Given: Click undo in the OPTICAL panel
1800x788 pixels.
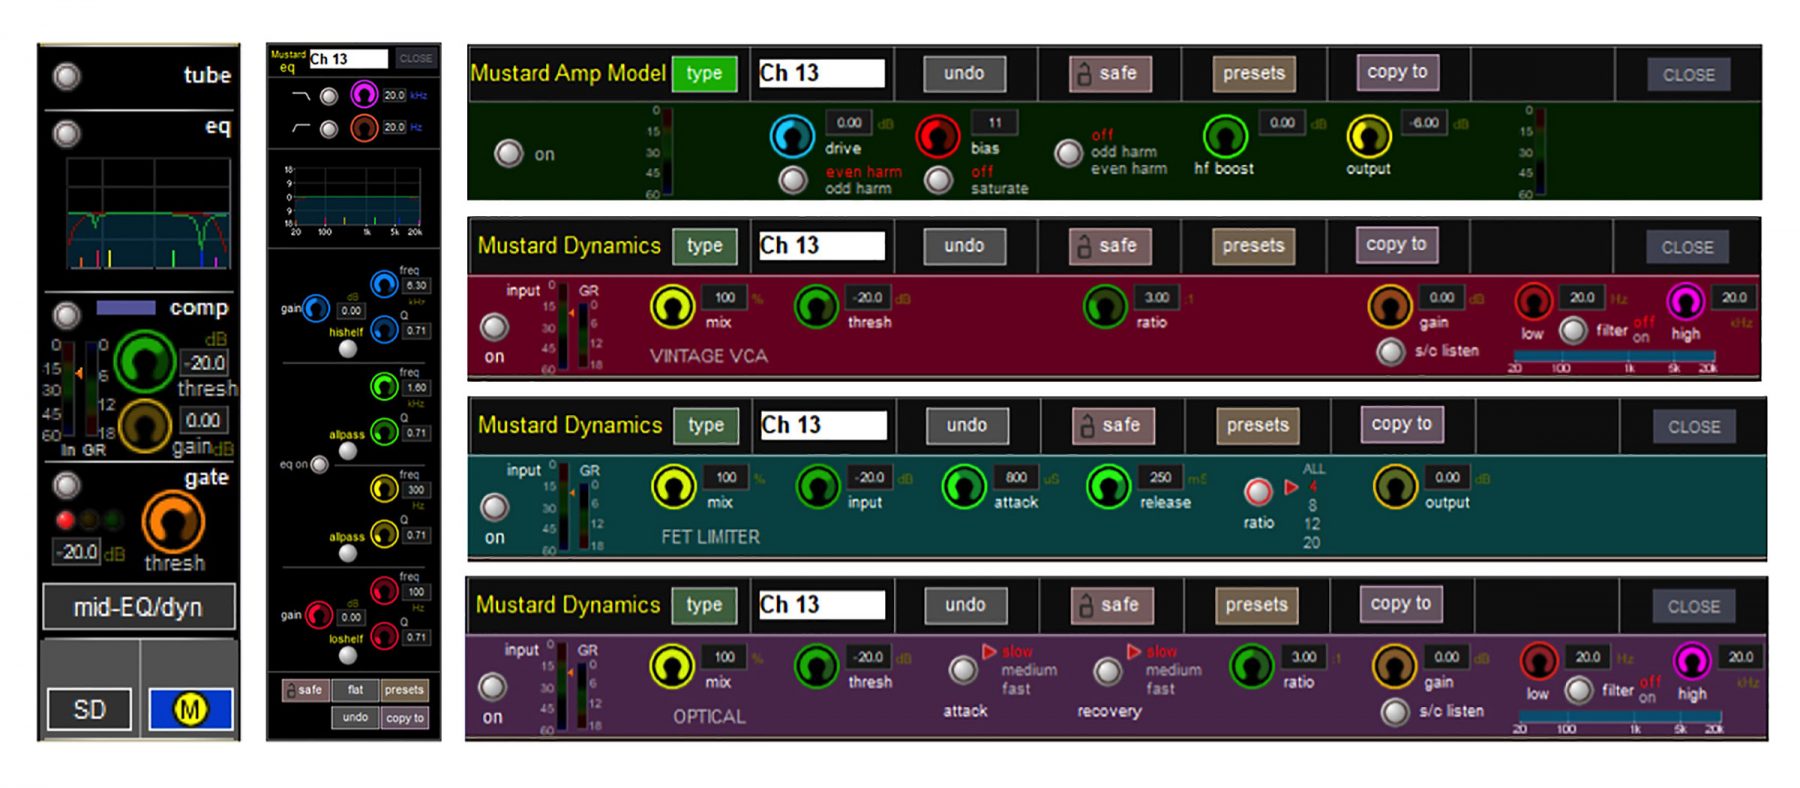Looking at the screenshot, I should point(965,605).
